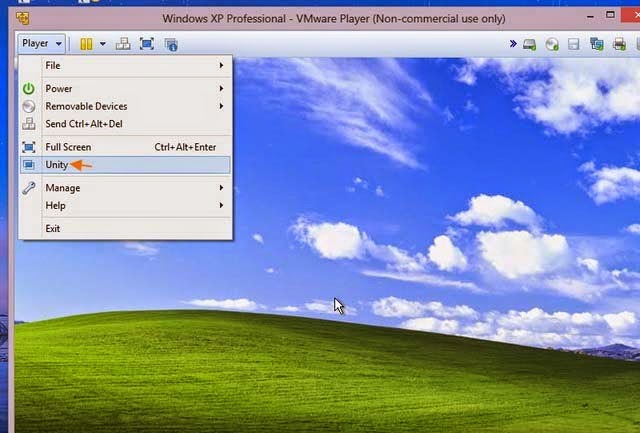Click the printer device icon
640x433 pixels.
tap(619, 44)
